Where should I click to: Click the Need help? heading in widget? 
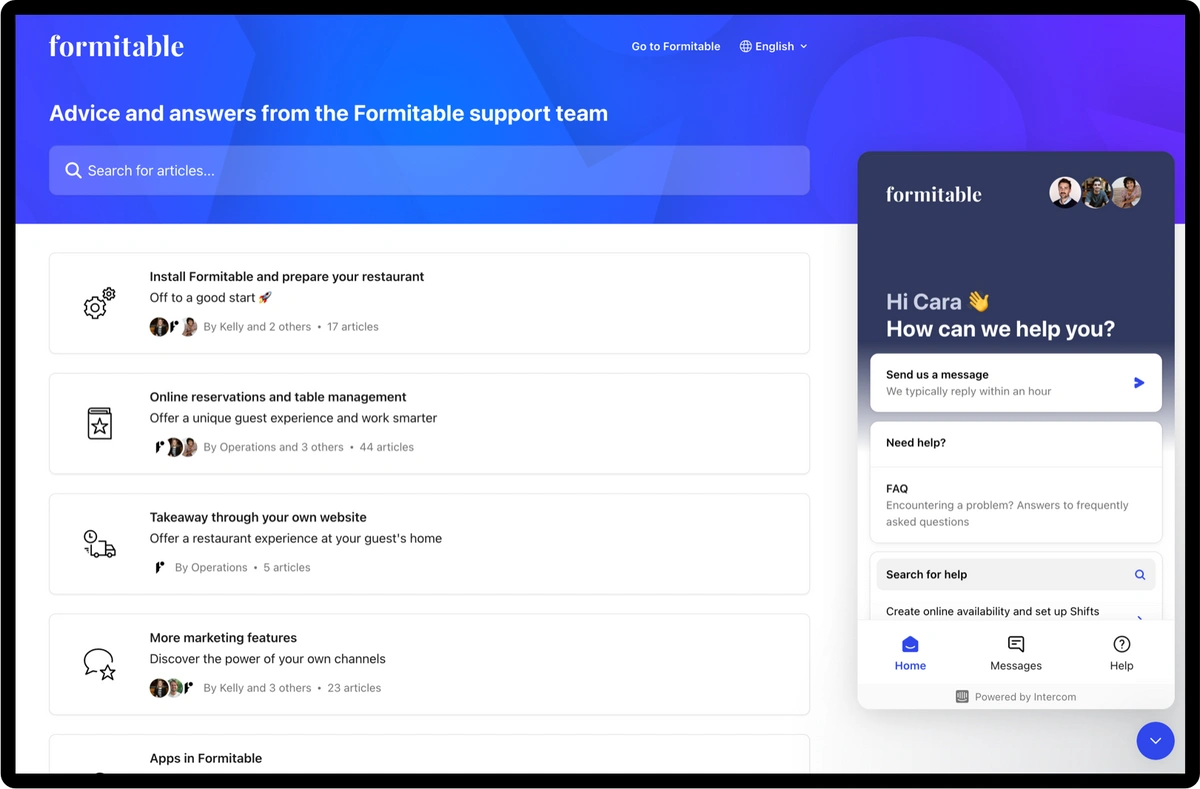pyautogui.click(x=916, y=443)
